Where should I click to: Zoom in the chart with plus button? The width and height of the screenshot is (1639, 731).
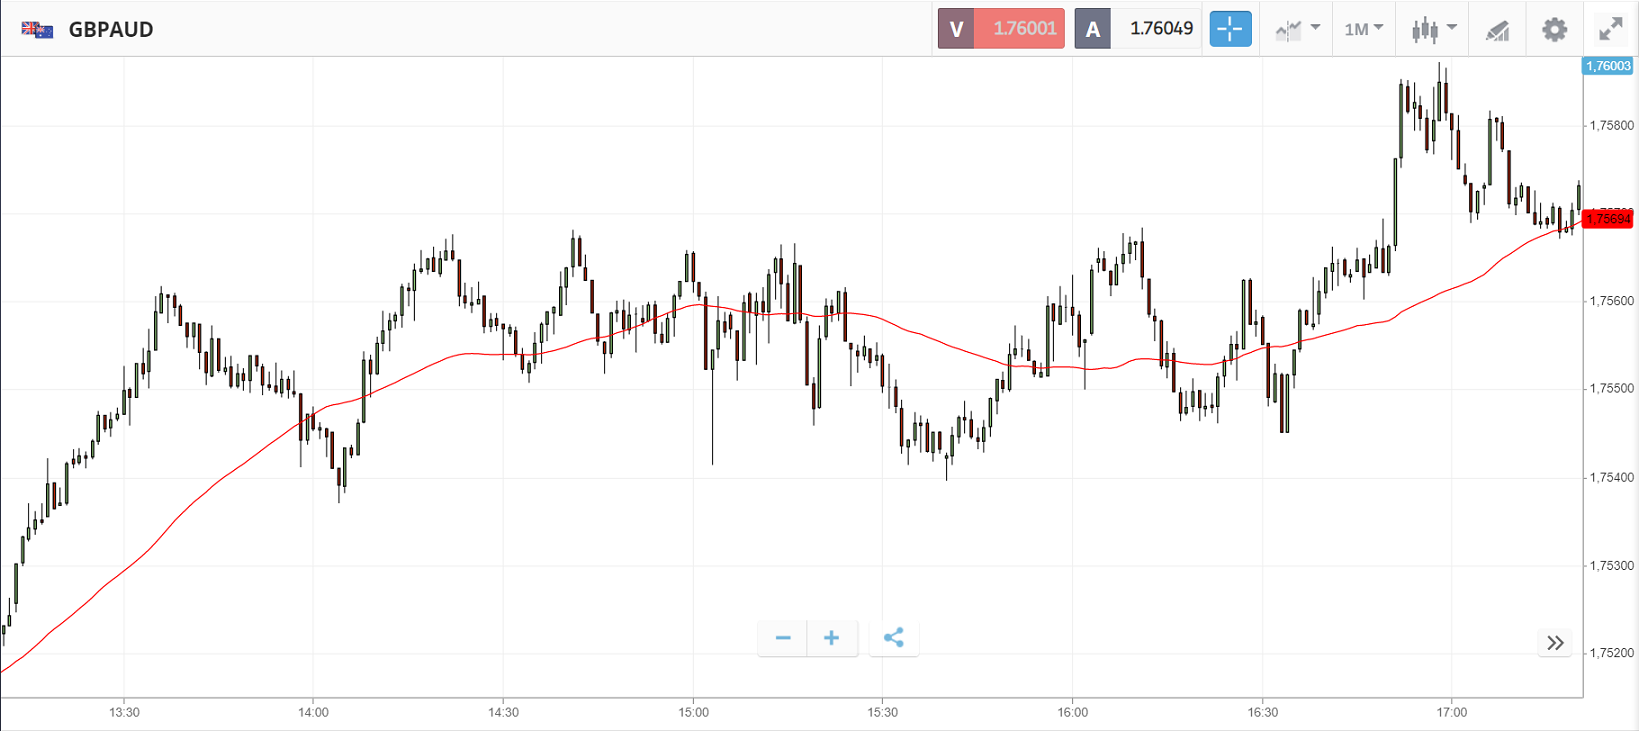(x=832, y=638)
